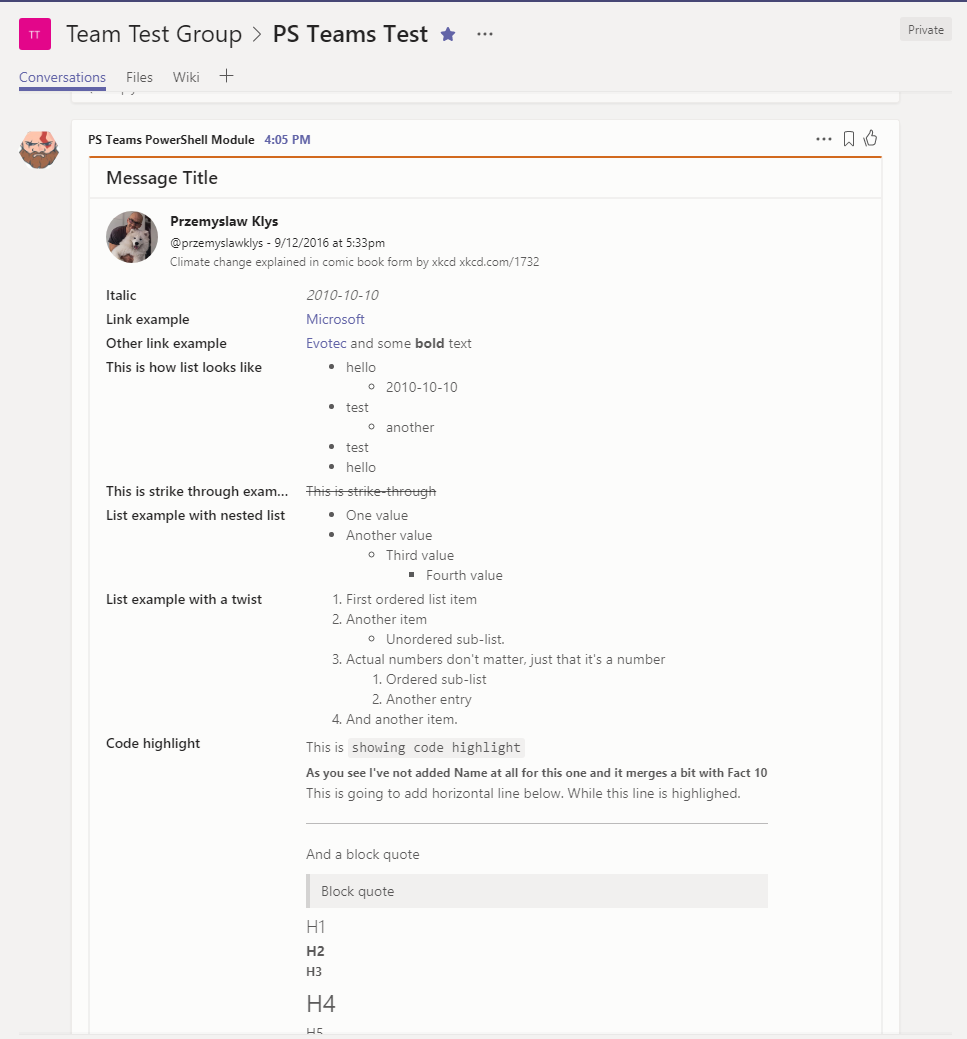Viewport: 967px width, 1039px height.
Task: Bookmark the PS Teams PowerShell message
Action: tap(849, 139)
